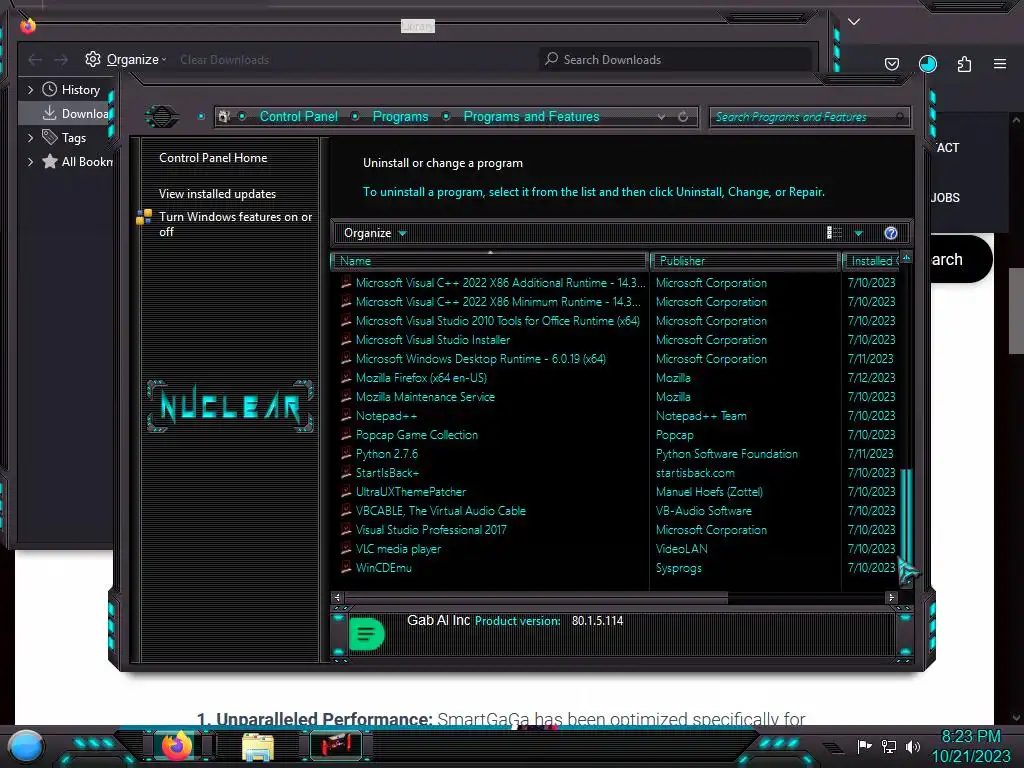Select Popcap Game Collection entry
Image resolution: width=1024 pixels, height=768 pixels.
pyautogui.click(x=416, y=435)
